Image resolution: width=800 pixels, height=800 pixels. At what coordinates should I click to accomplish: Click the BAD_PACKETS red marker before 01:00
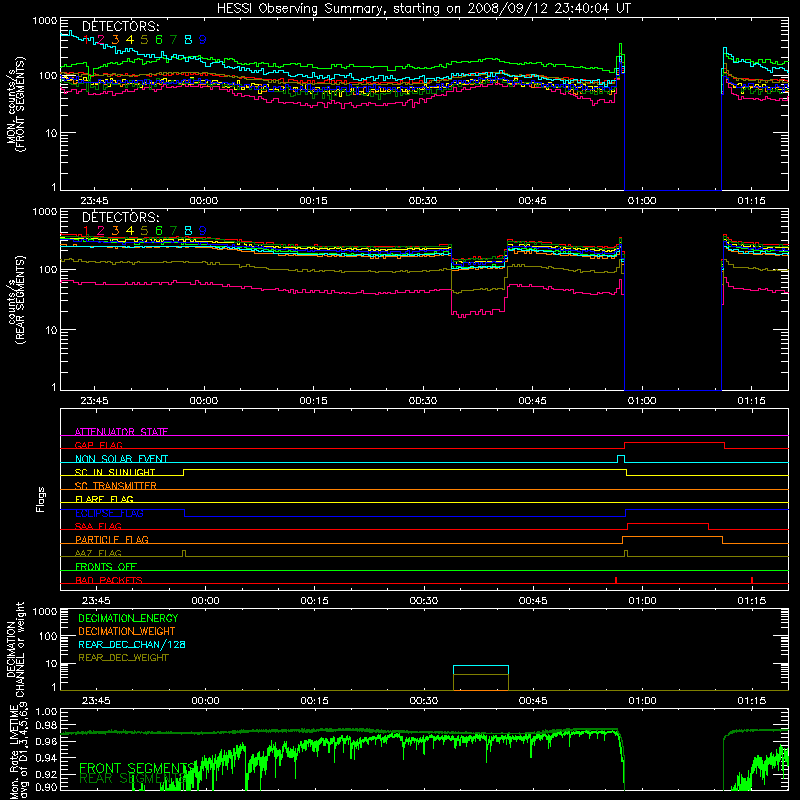[x=616, y=580]
